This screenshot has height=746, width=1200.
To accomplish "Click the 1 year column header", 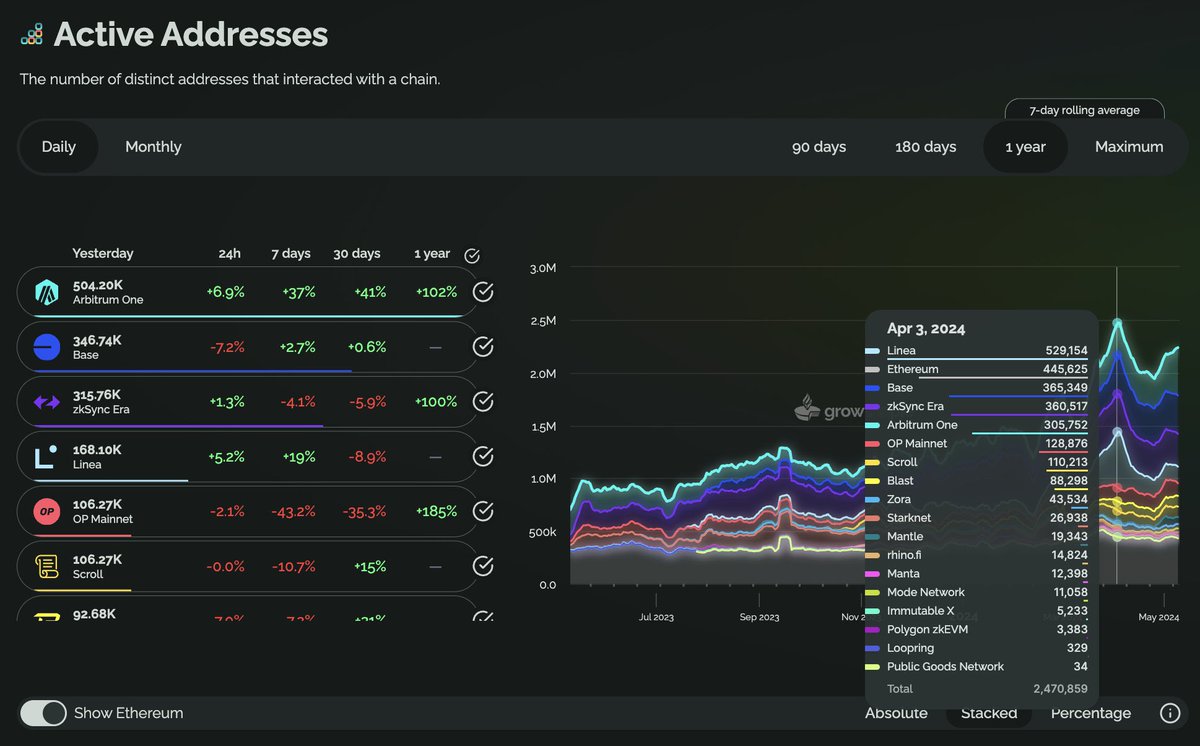I will click(x=432, y=254).
